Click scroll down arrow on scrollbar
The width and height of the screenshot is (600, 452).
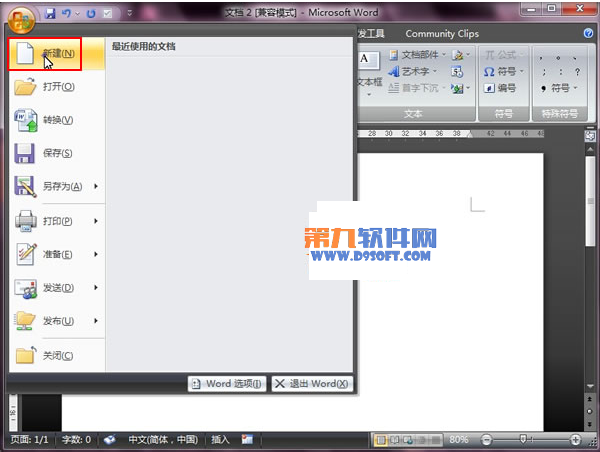click(590, 387)
